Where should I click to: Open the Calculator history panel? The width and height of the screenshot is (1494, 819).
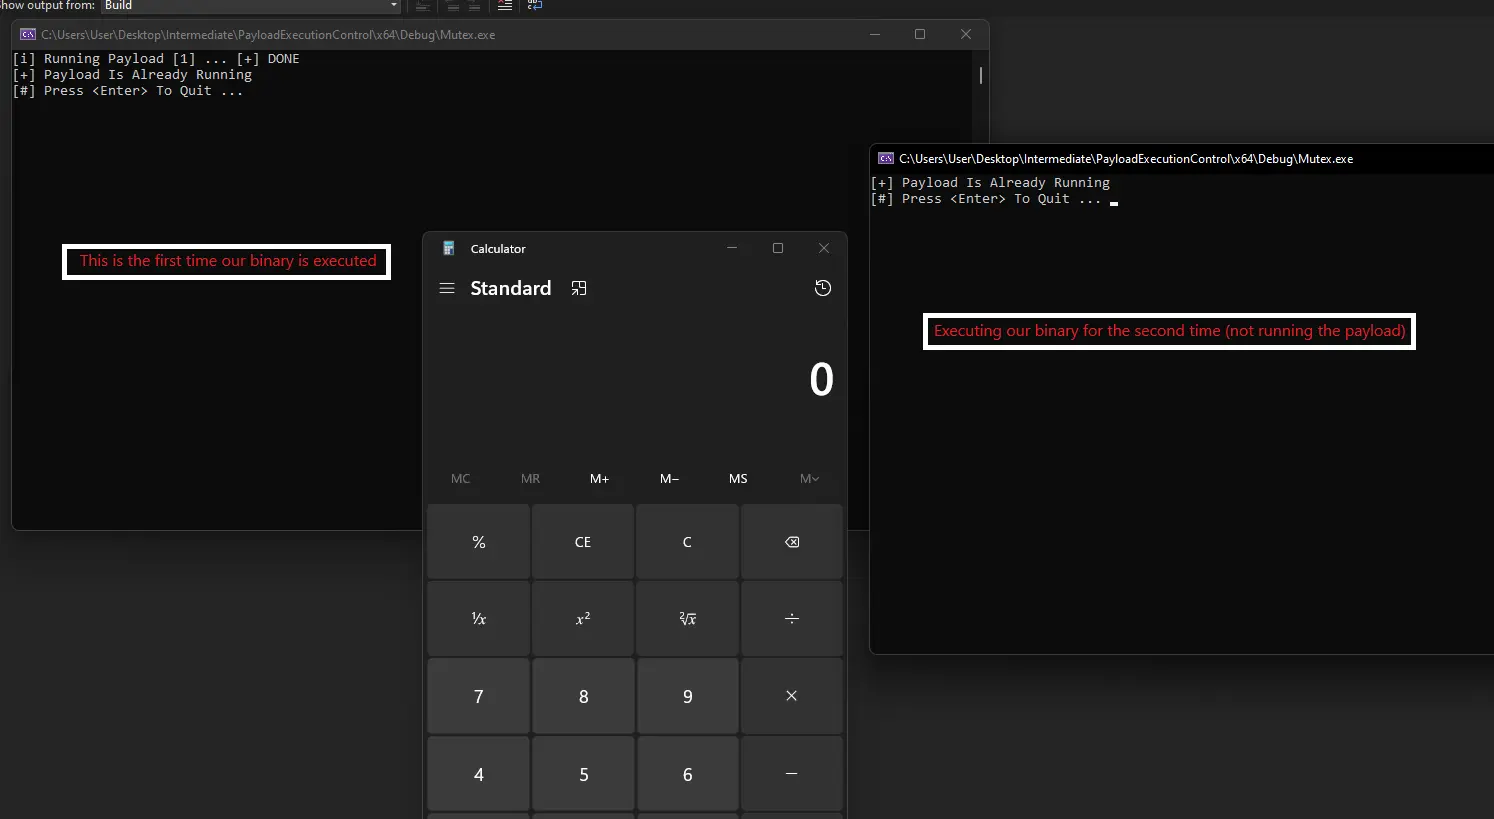822,288
